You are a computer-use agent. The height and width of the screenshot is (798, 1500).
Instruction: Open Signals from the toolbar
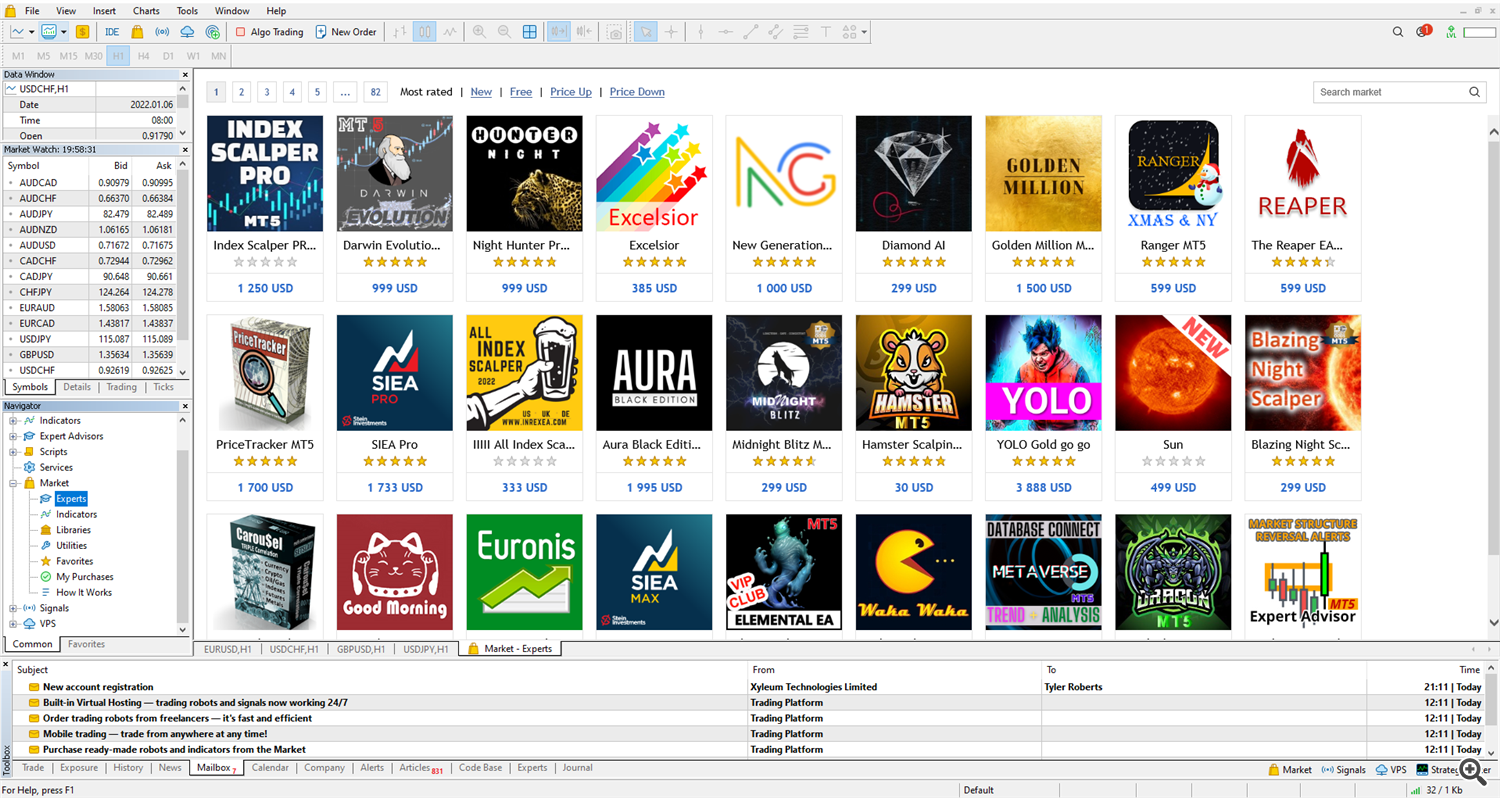162,32
